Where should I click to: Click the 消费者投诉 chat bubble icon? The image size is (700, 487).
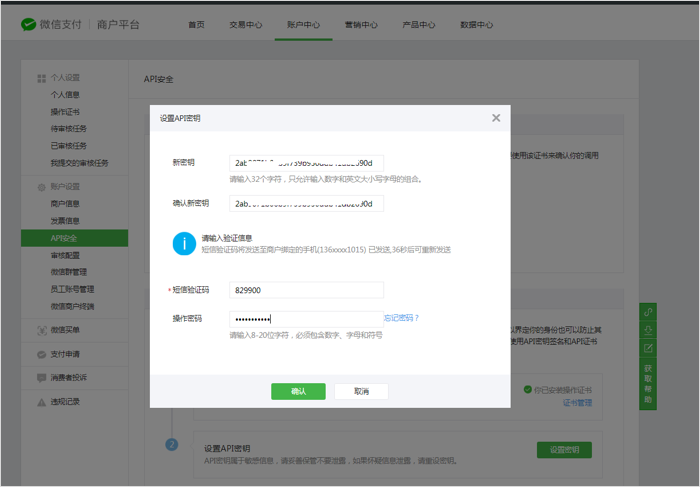tap(42, 377)
